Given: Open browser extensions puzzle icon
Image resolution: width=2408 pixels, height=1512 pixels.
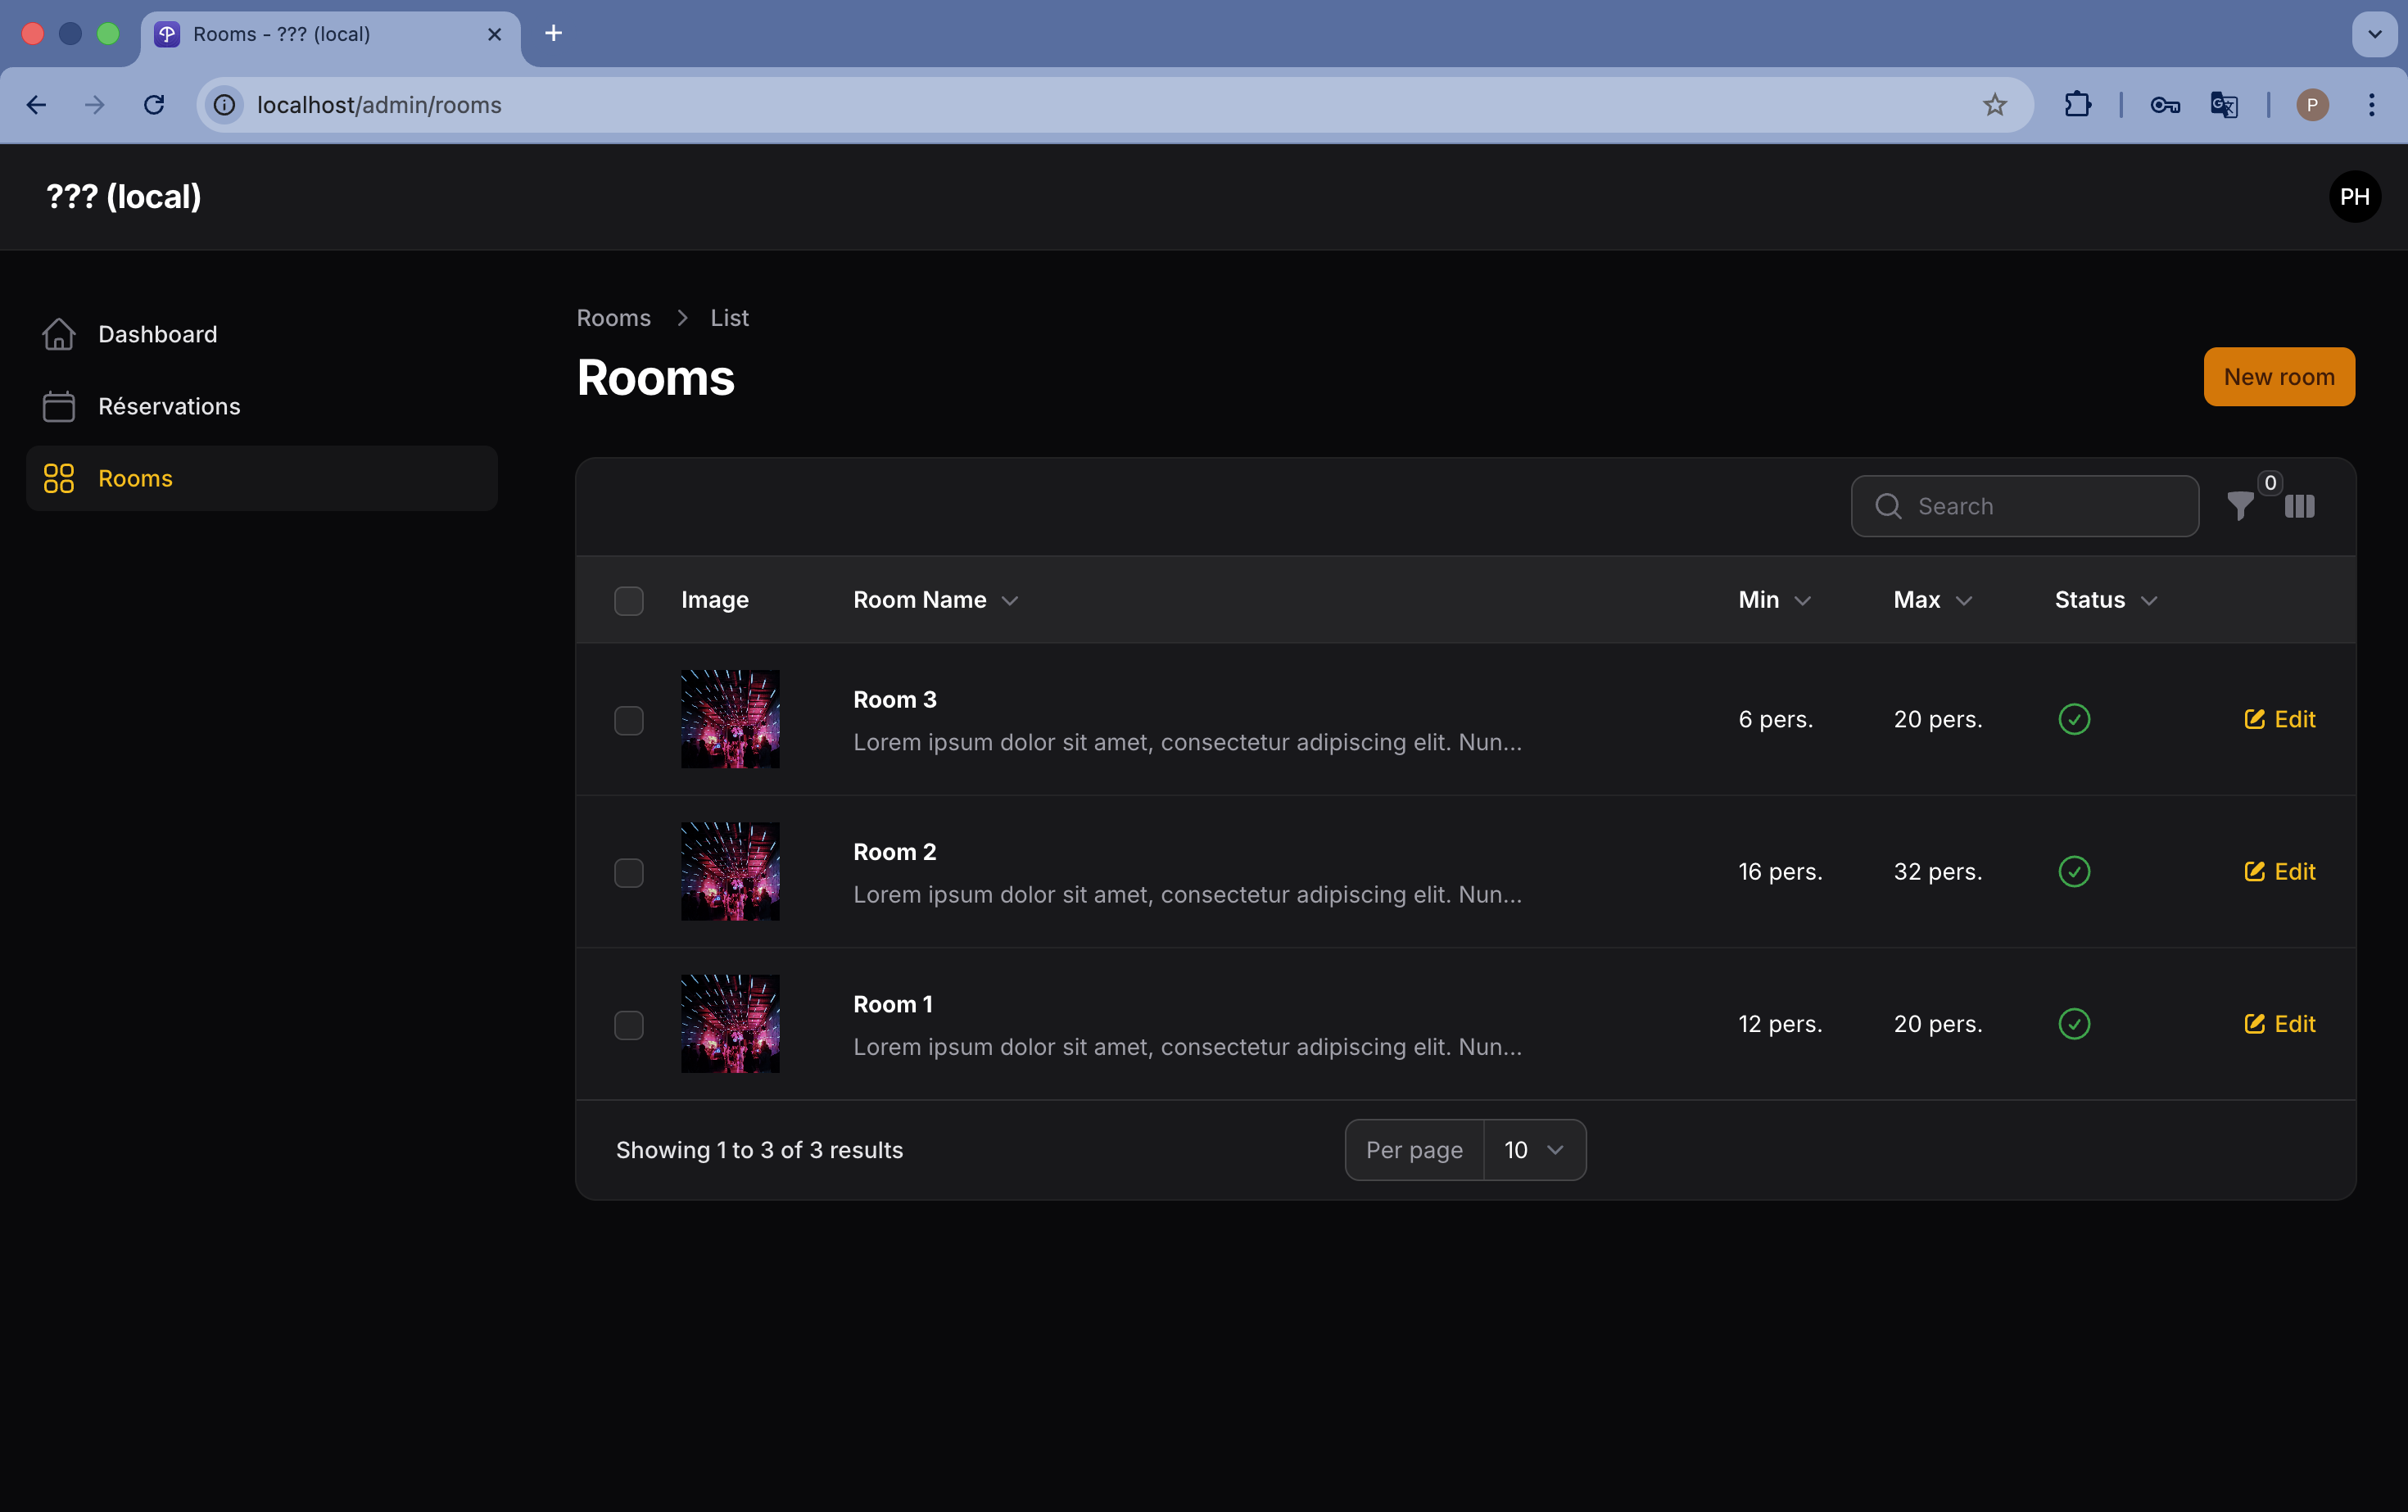Looking at the screenshot, I should tap(2077, 105).
